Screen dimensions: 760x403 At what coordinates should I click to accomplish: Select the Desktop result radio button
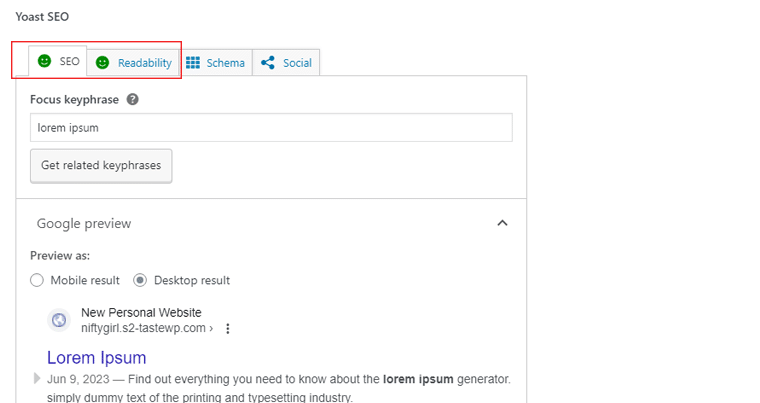(140, 280)
